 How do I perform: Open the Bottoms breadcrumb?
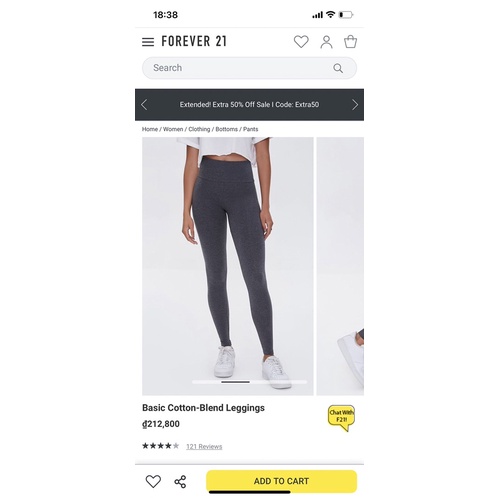[226, 129]
